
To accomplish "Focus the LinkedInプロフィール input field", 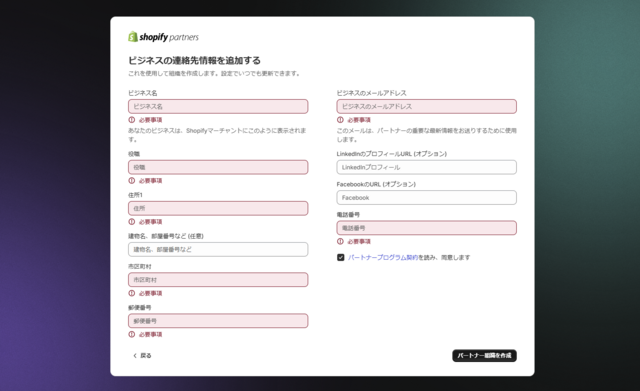I will 427,167.
